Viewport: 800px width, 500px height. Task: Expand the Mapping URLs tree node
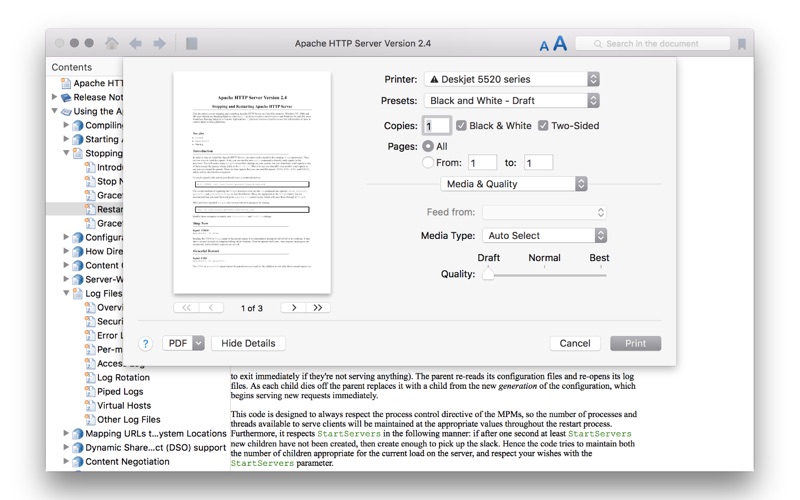(x=66, y=433)
